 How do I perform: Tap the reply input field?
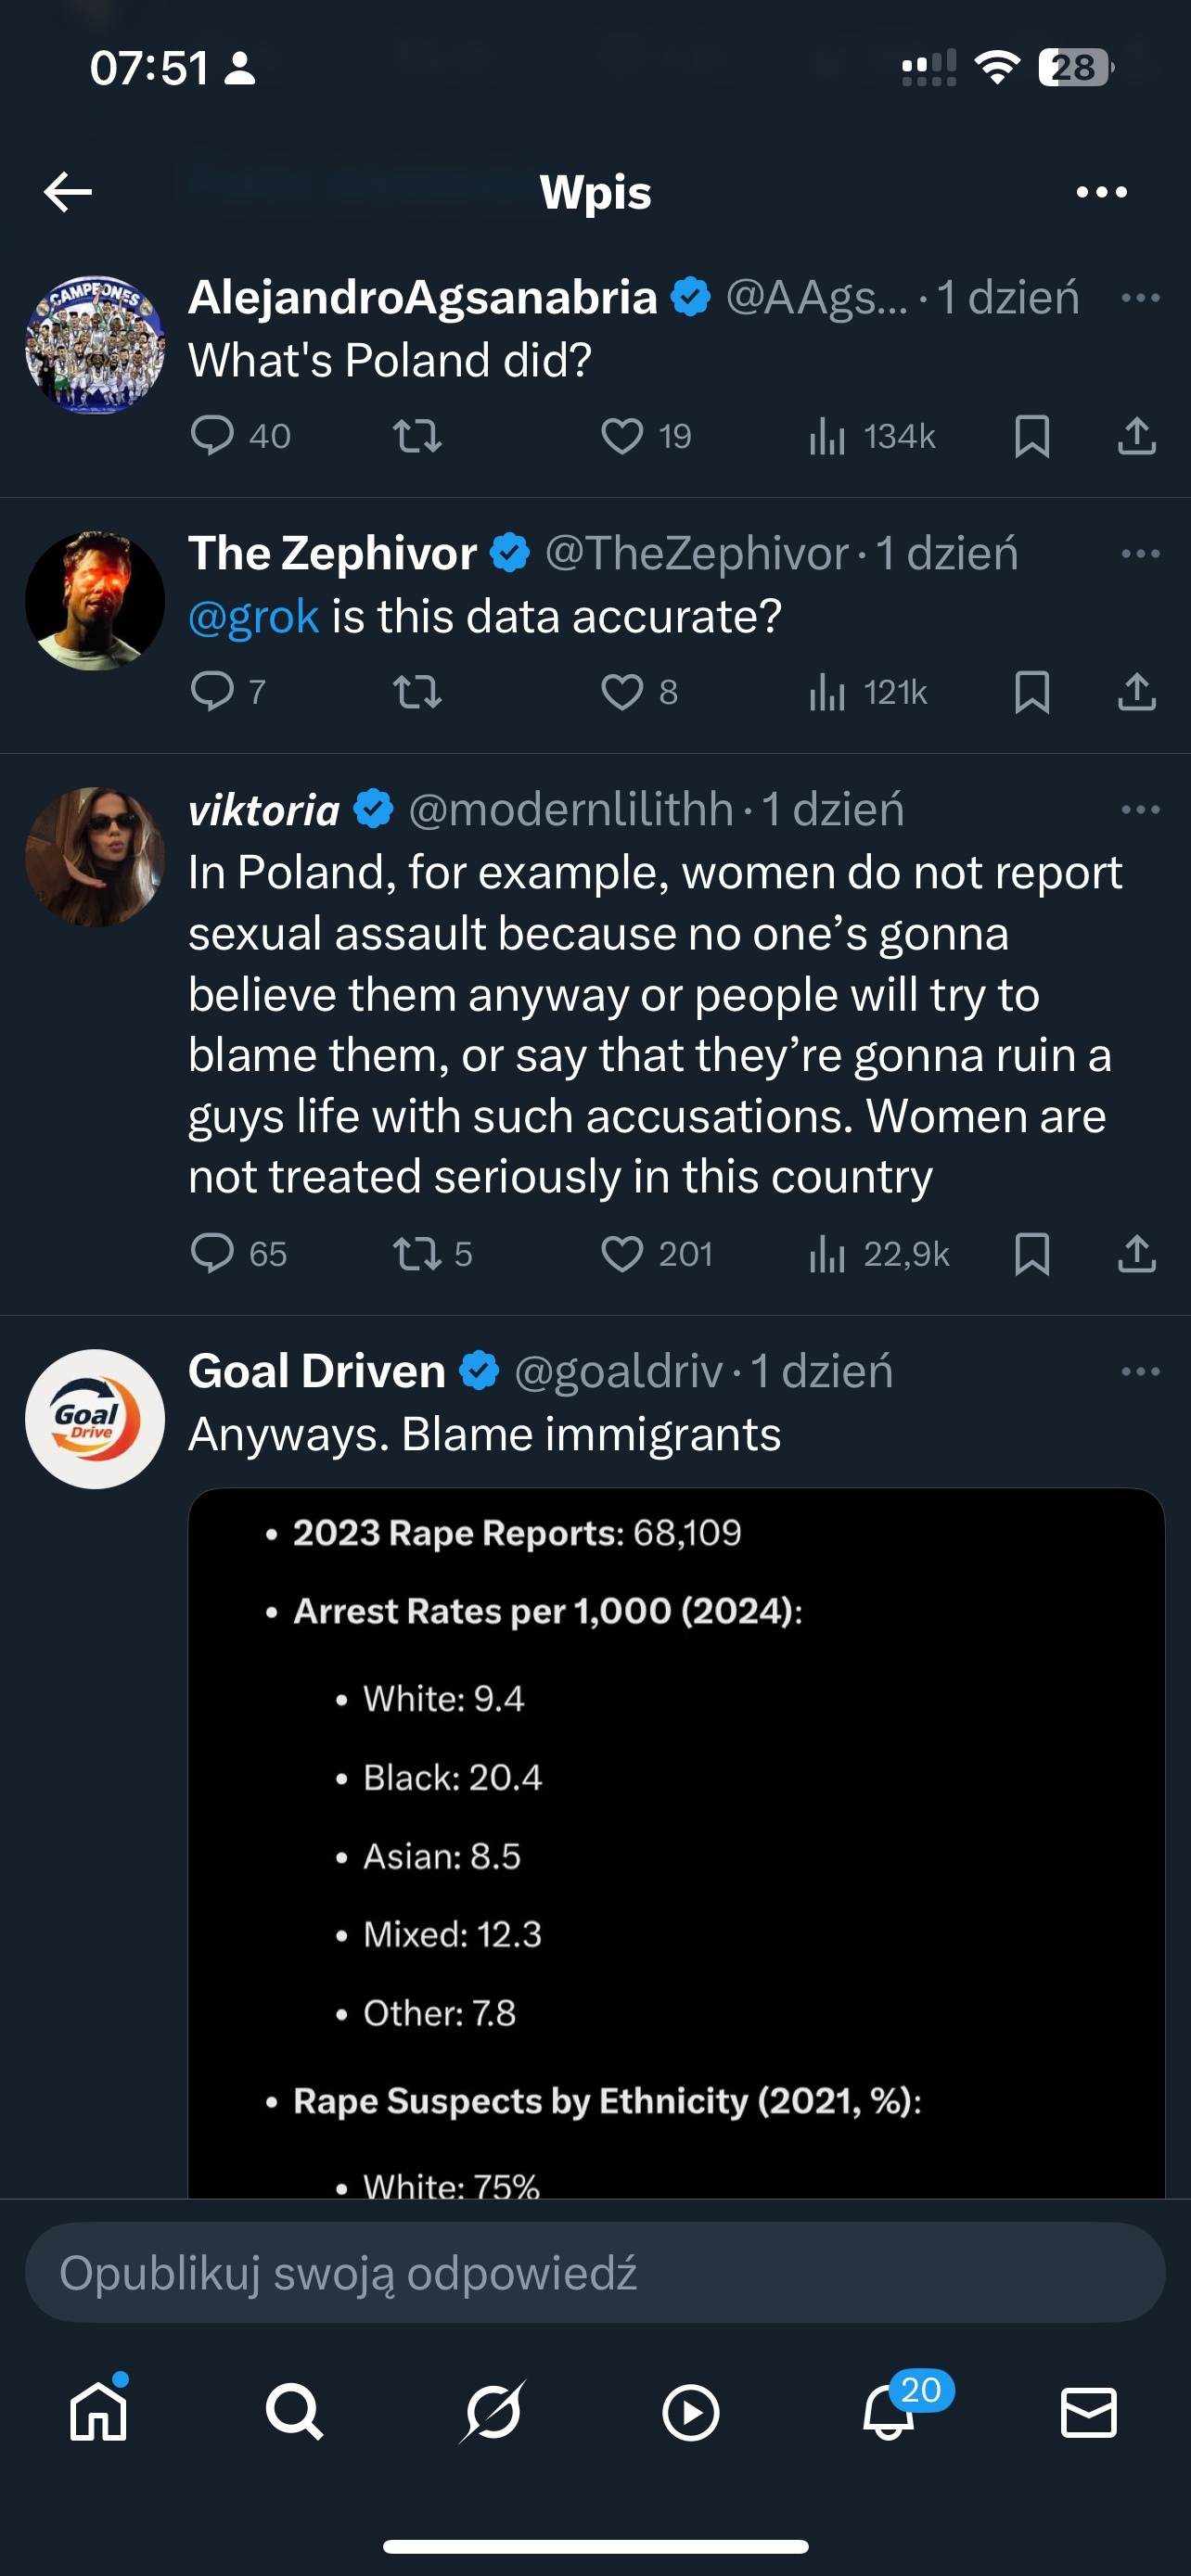coord(595,2272)
